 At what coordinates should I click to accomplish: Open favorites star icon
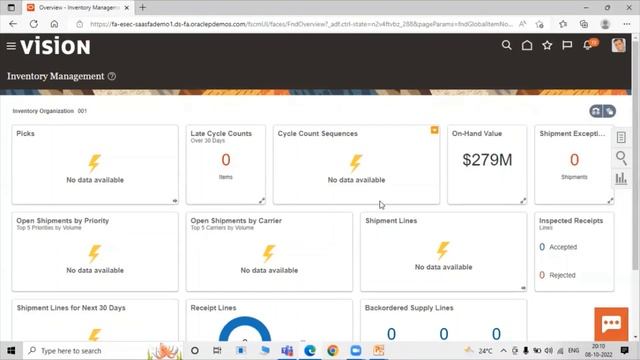point(547,45)
